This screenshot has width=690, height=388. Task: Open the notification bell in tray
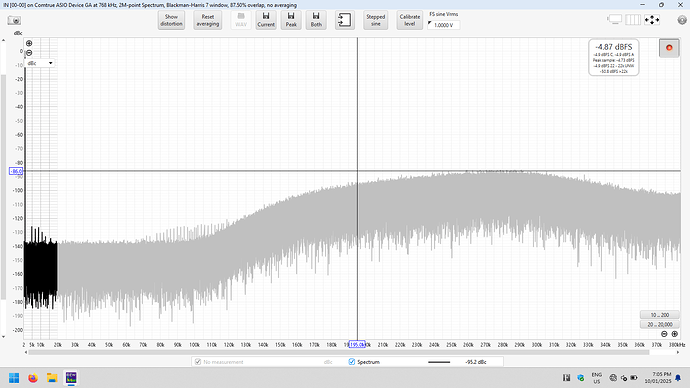click(678, 378)
